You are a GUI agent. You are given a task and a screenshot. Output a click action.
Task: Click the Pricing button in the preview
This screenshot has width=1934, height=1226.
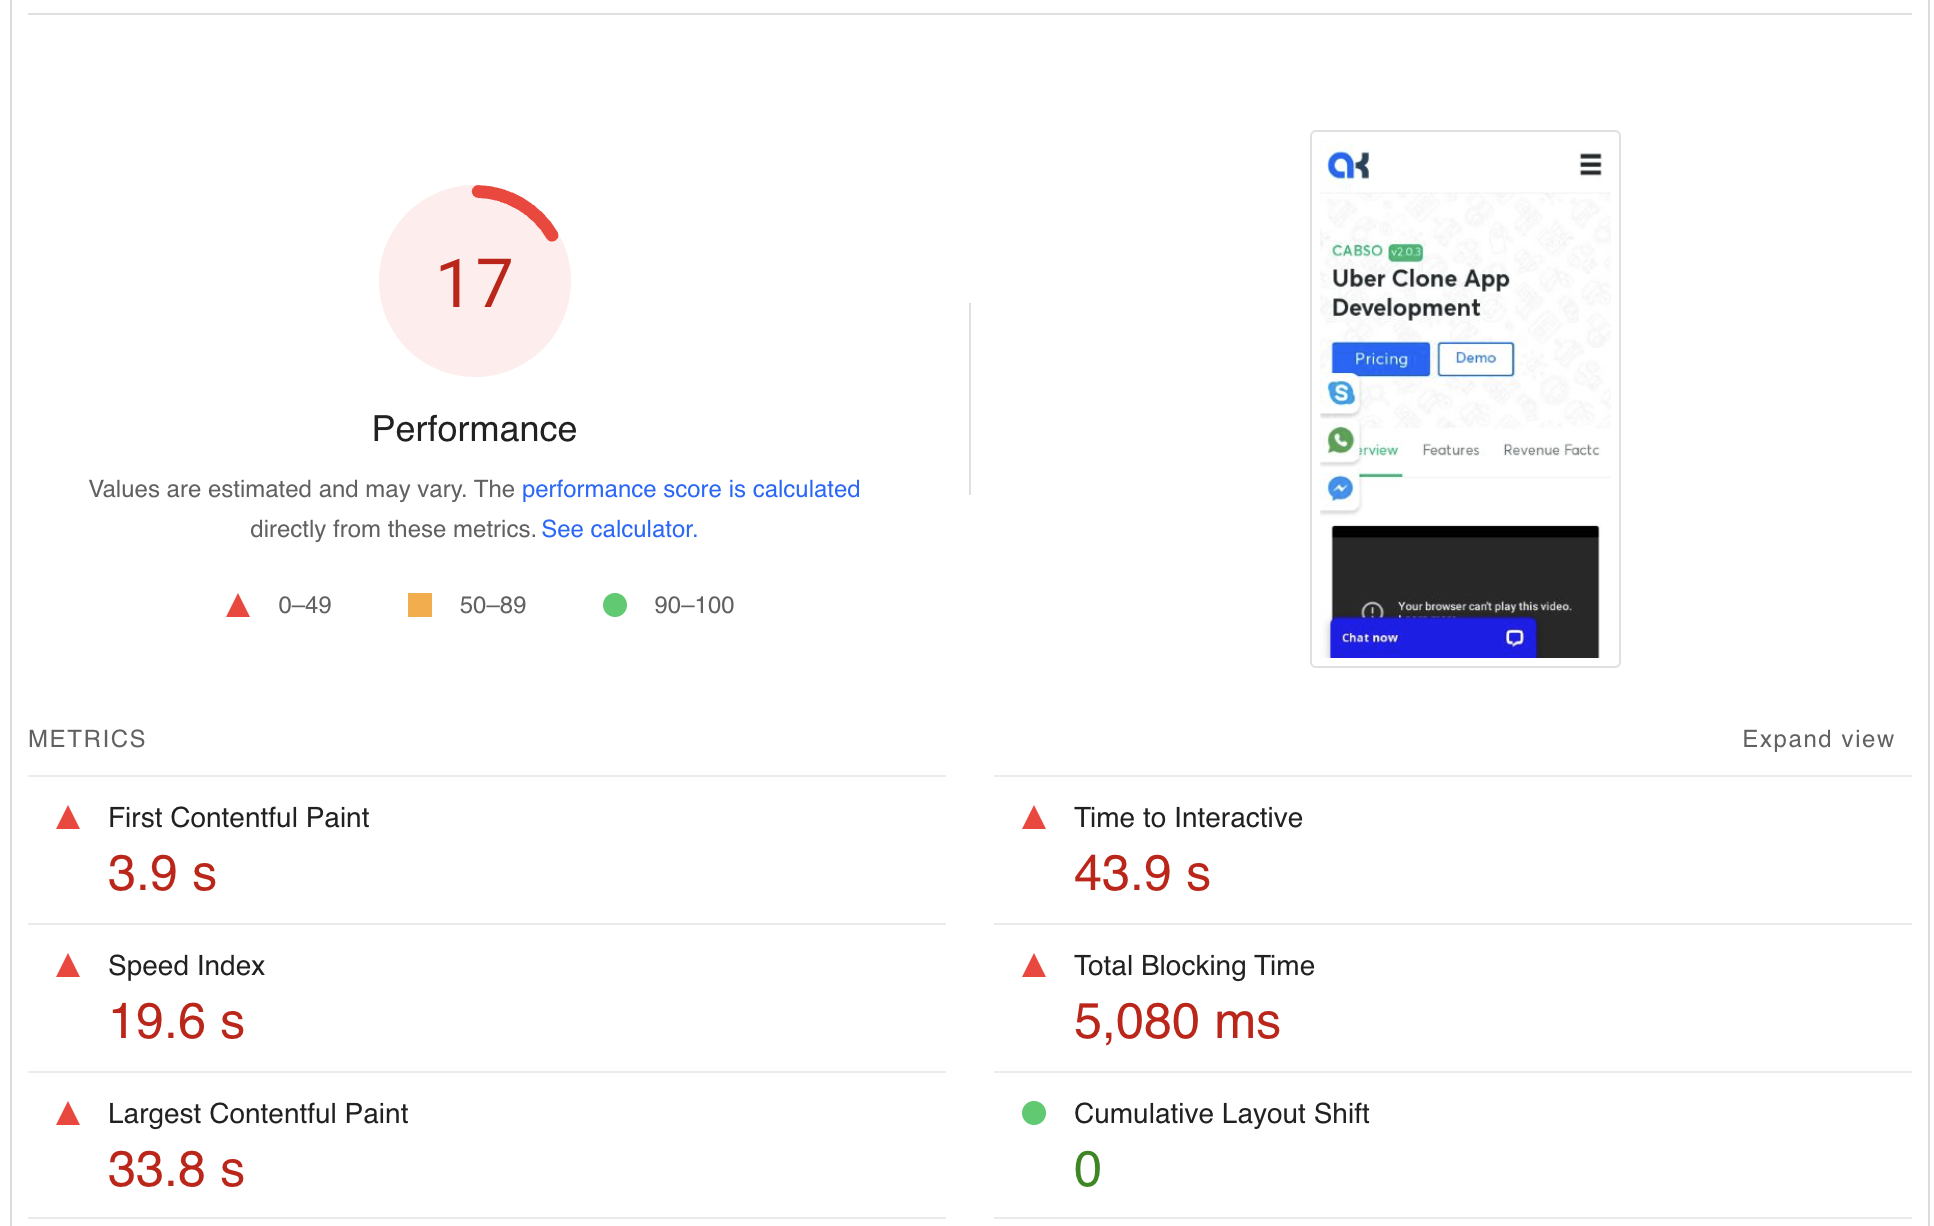pos(1380,359)
